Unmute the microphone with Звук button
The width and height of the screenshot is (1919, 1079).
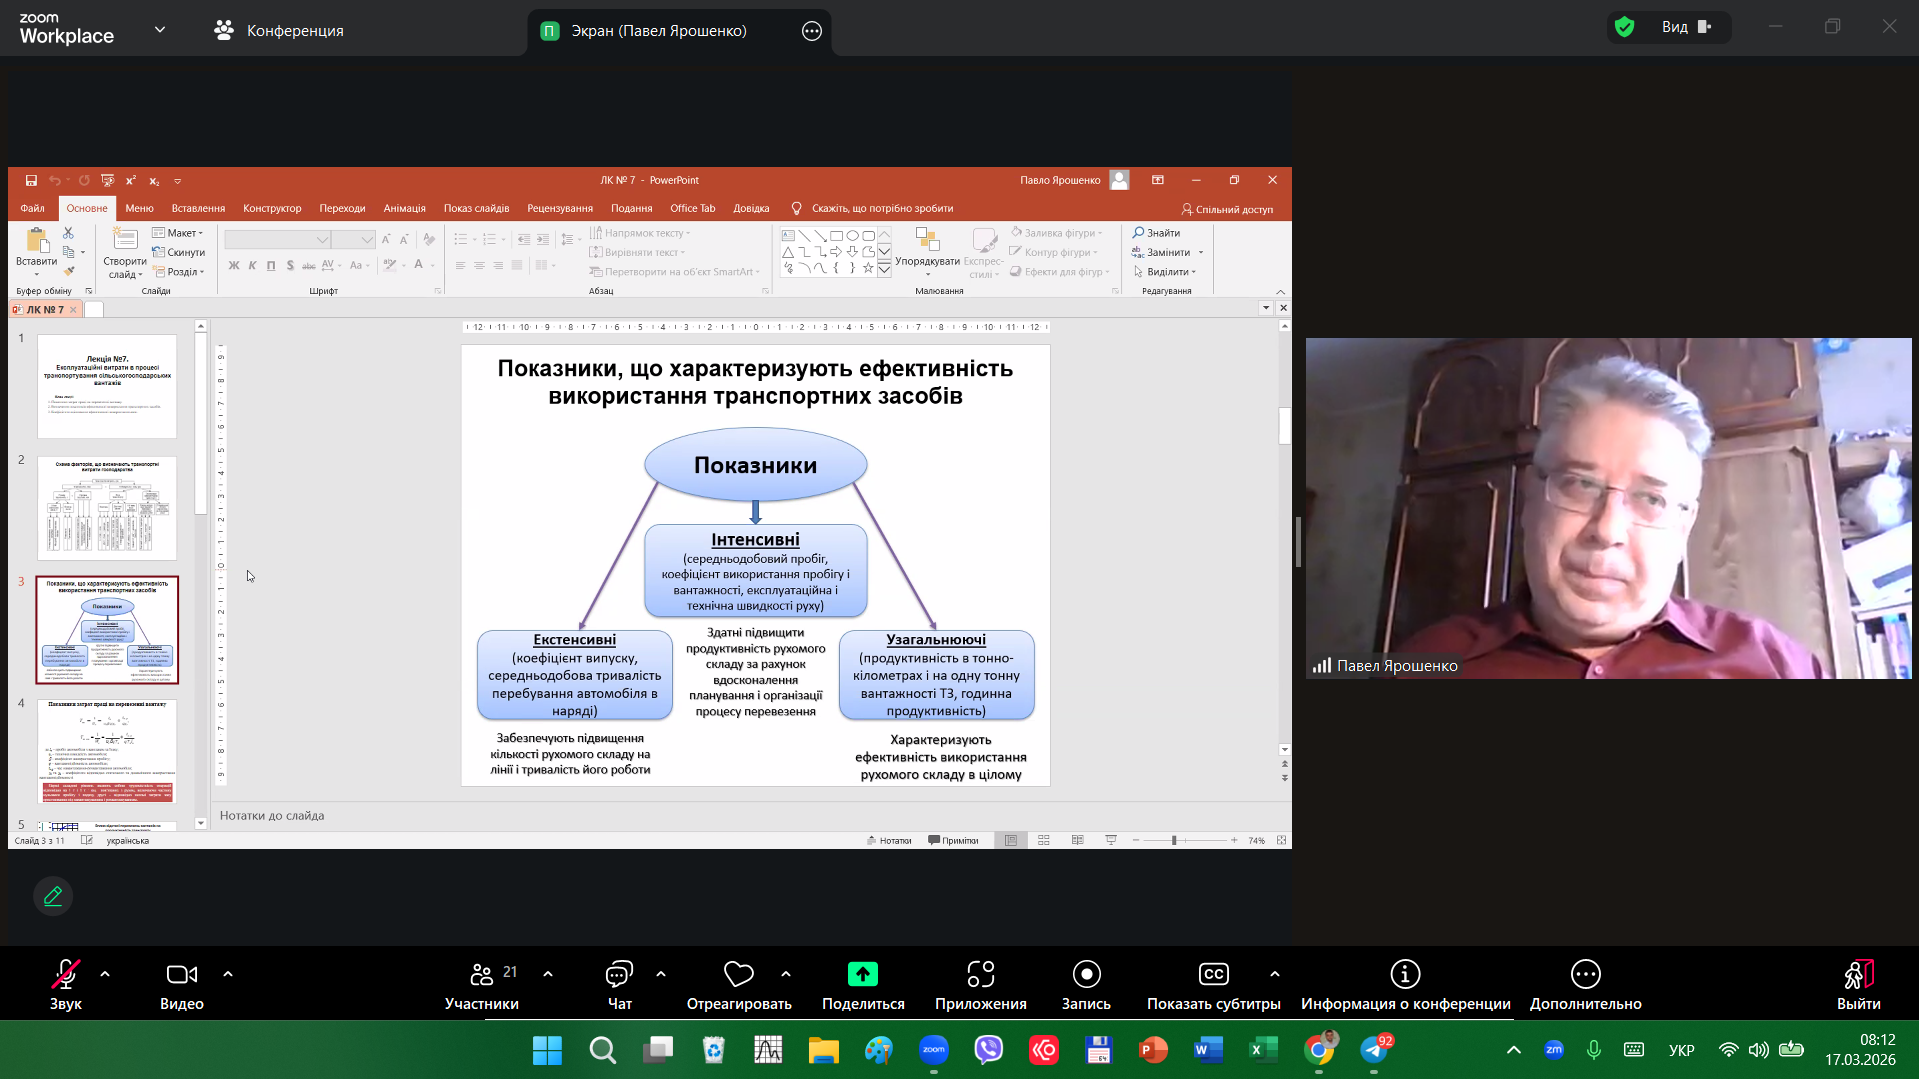[x=66, y=974]
